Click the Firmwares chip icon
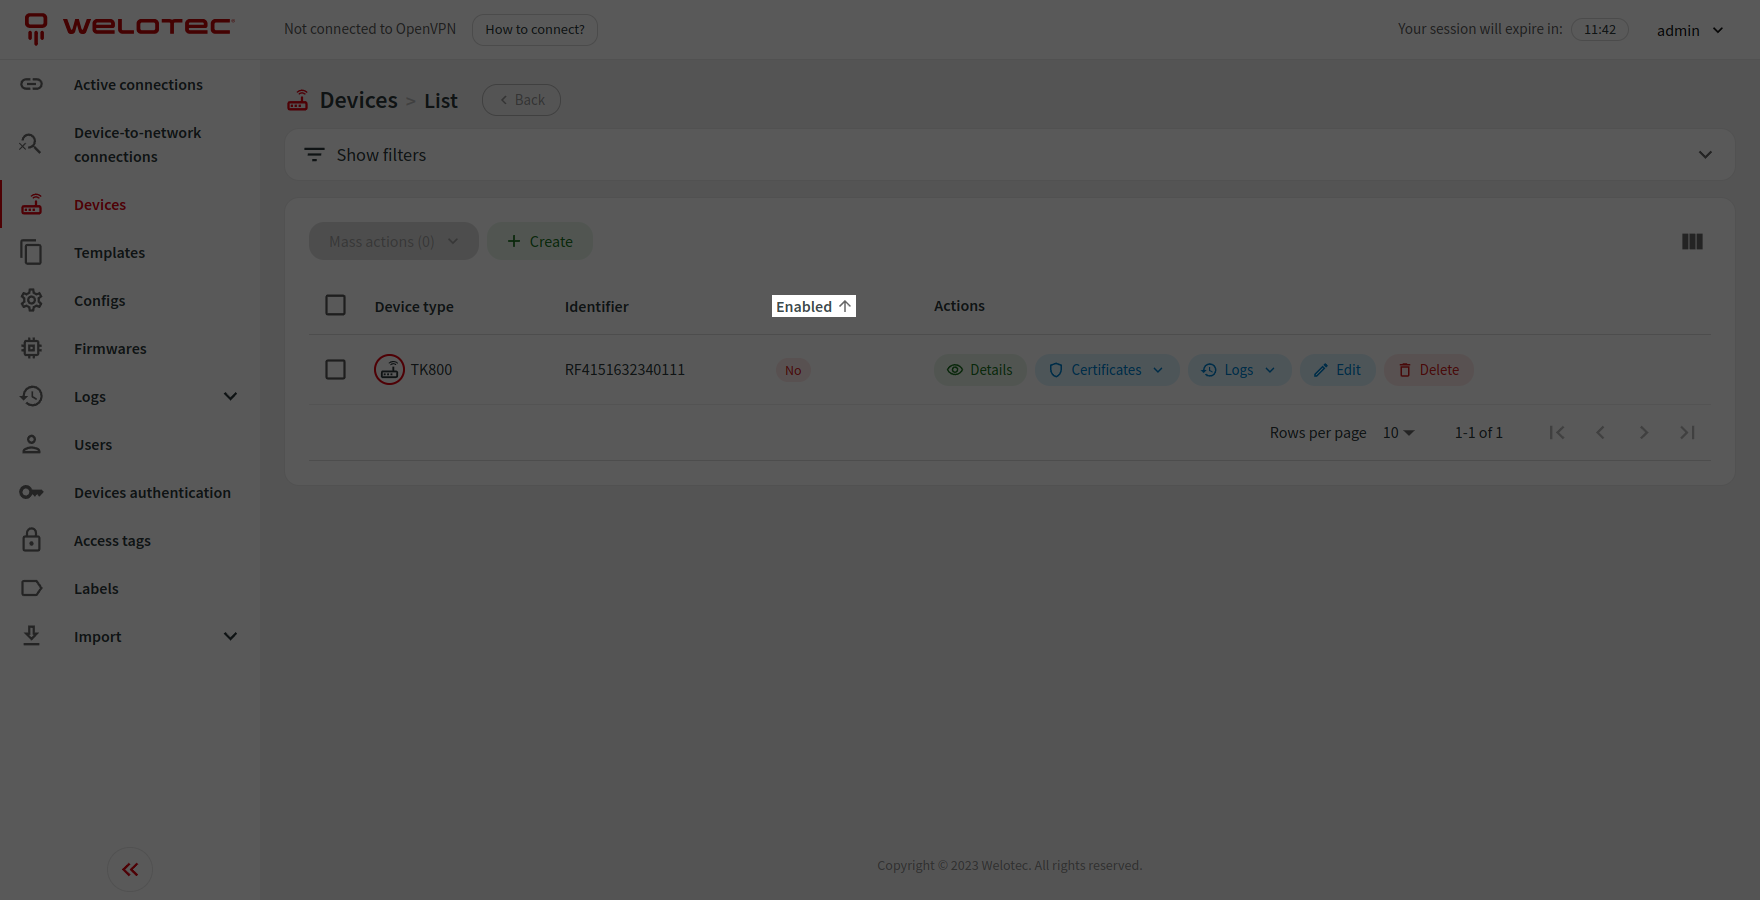The width and height of the screenshot is (1760, 900). point(32,349)
